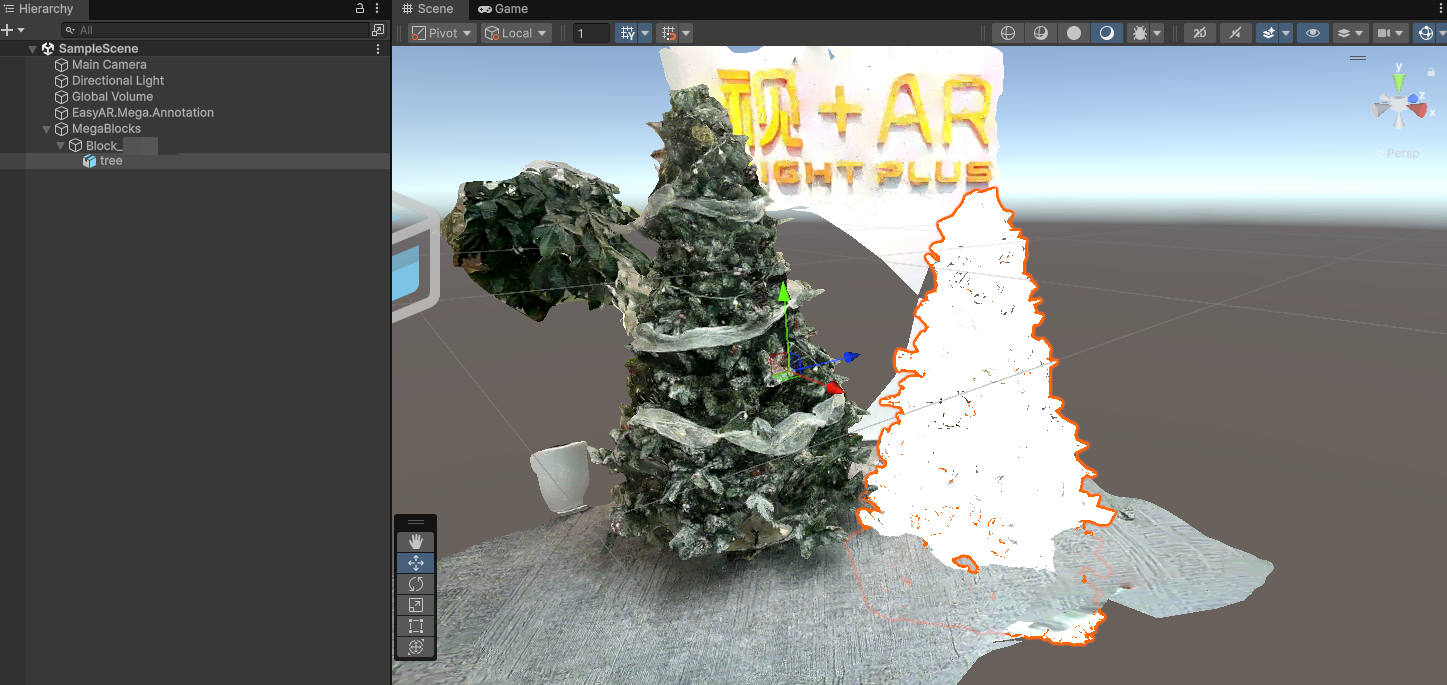Click the plus button to create a GameObject

pyautogui.click(x=8, y=29)
